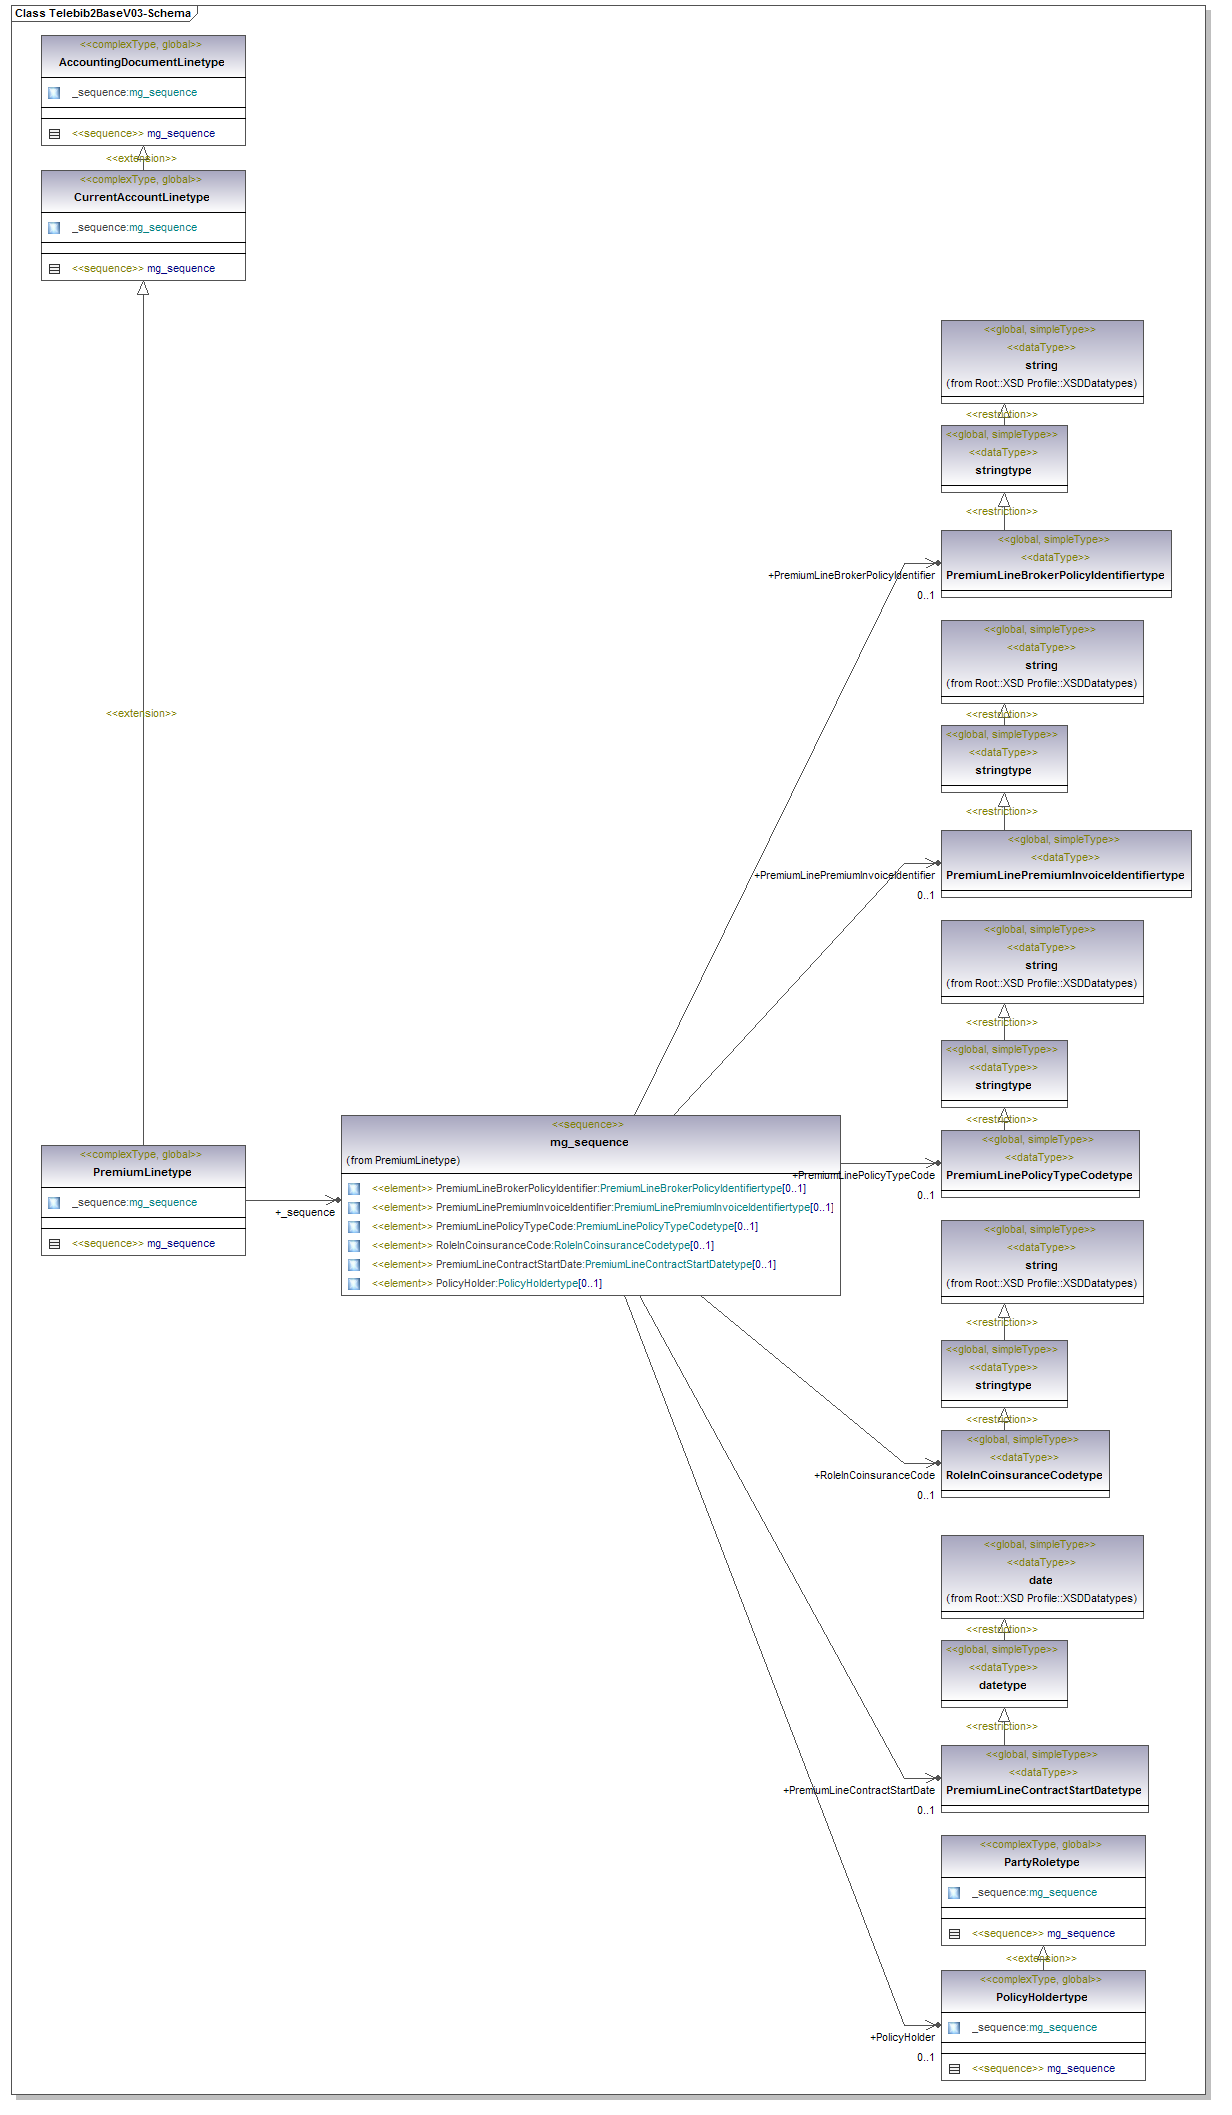Click the PremiumLinePremiumInvoiceIdentifier element icon in mg_sequence
Screen dimensions: 1232x2115
[354, 1208]
